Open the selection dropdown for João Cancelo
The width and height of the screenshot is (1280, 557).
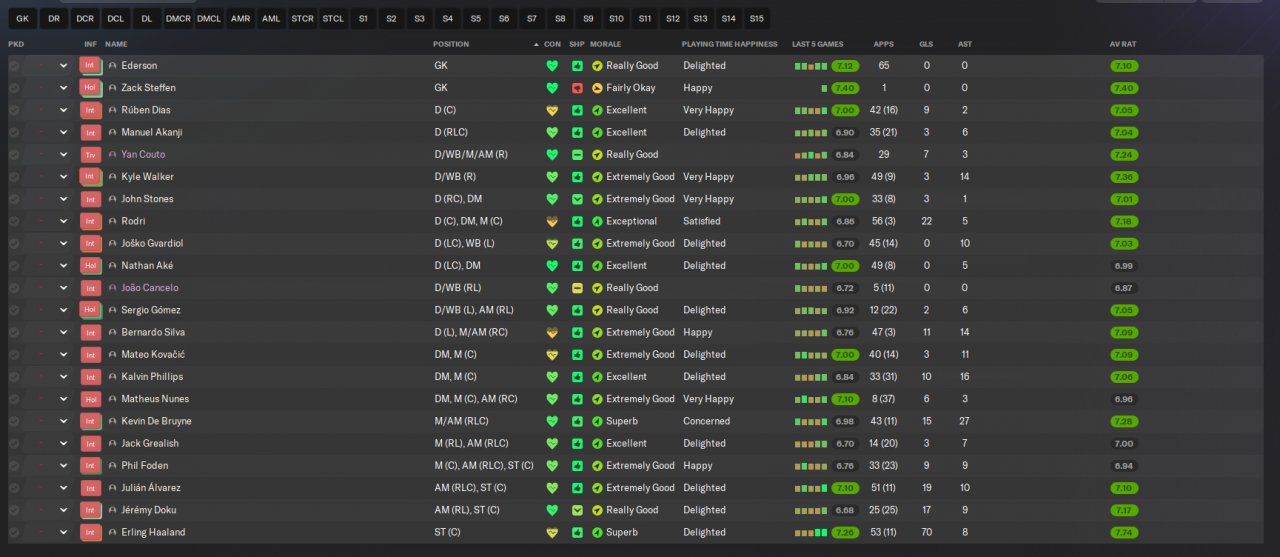pos(63,288)
